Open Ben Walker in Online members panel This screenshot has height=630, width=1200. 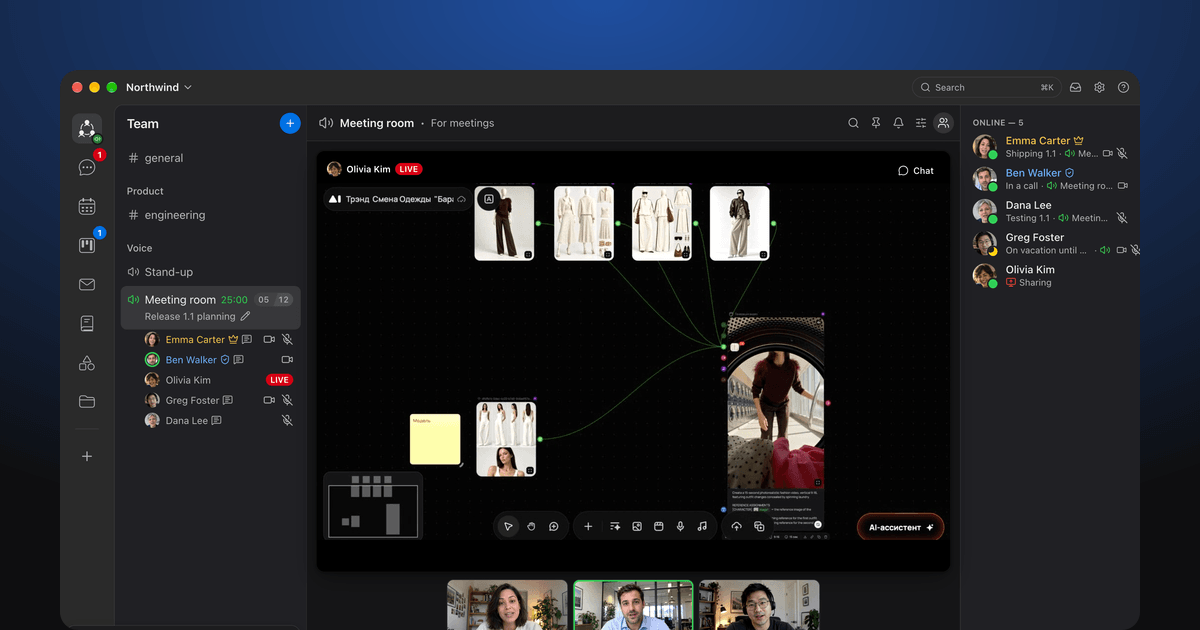click(1050, 179)
